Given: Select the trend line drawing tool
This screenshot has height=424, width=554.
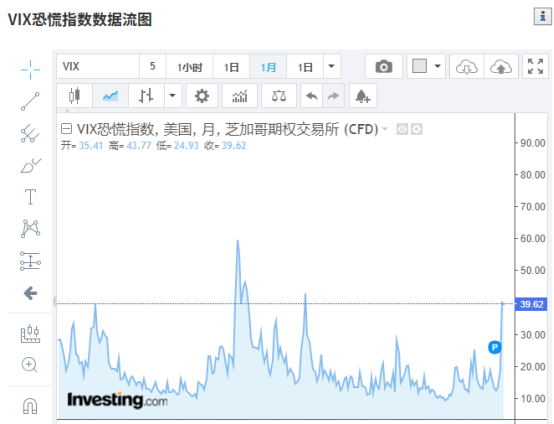Looking at the screenshot, I should click(30, 101).
